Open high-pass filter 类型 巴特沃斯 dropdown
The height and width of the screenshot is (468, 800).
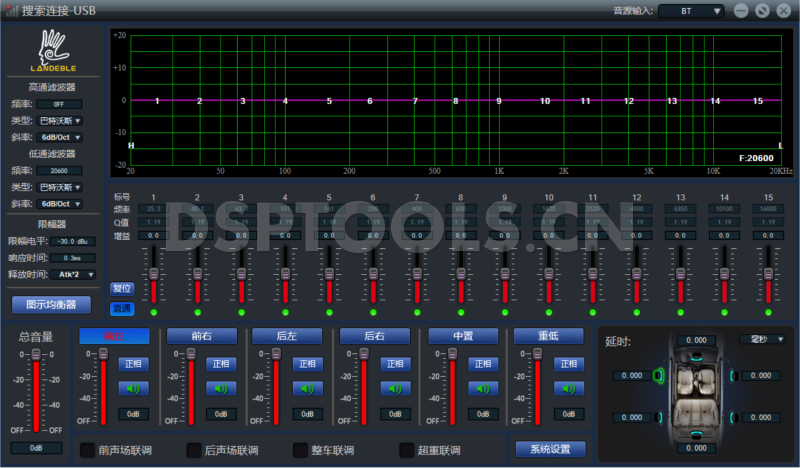click(x=60, y=121)
